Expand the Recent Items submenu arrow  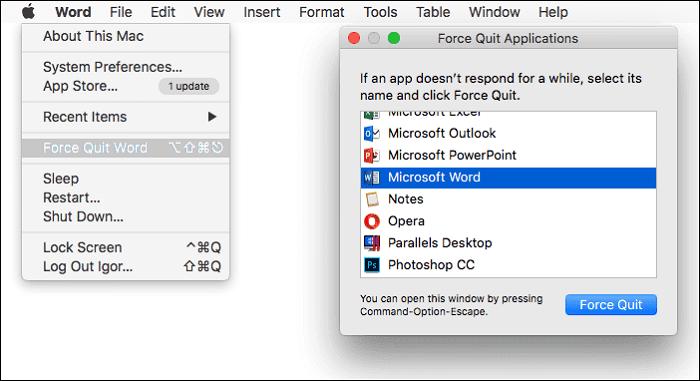click(x=212, y=117)
